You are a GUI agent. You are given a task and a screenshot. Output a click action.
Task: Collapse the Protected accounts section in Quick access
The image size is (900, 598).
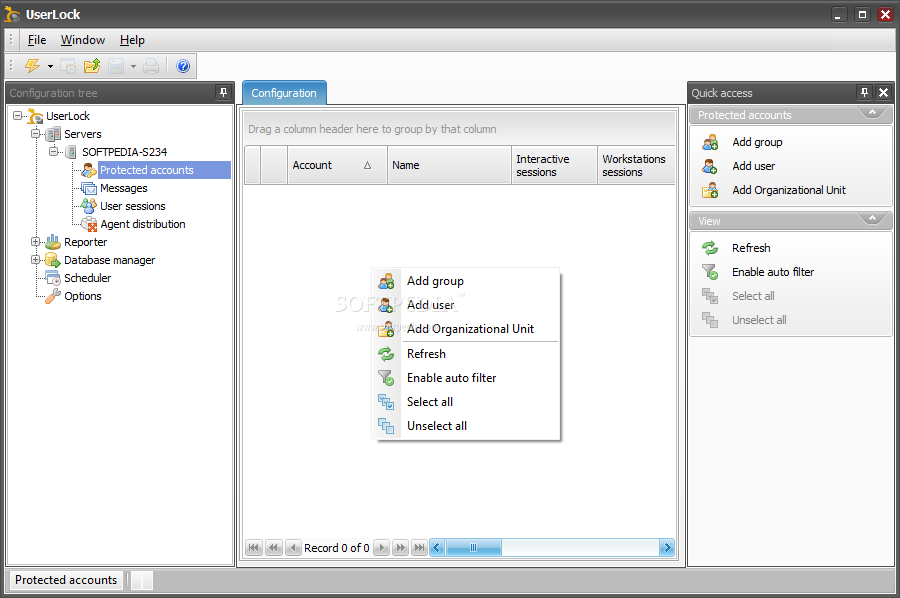tap(872, 112)
